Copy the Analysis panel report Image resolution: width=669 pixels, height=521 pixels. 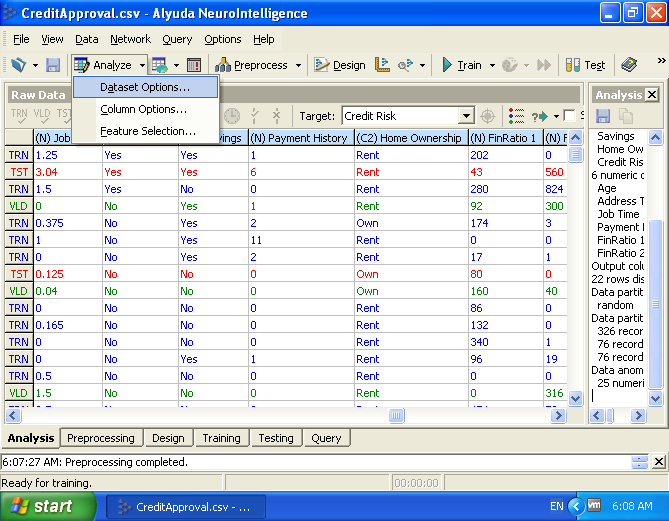(x=625, y=116)
